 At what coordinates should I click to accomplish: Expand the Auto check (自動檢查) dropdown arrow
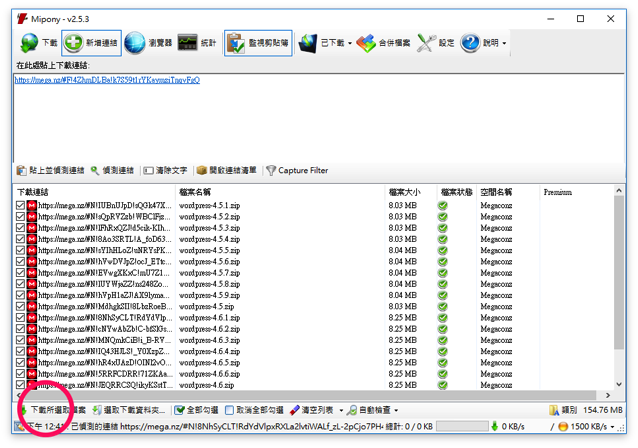(x=396, y=411)
